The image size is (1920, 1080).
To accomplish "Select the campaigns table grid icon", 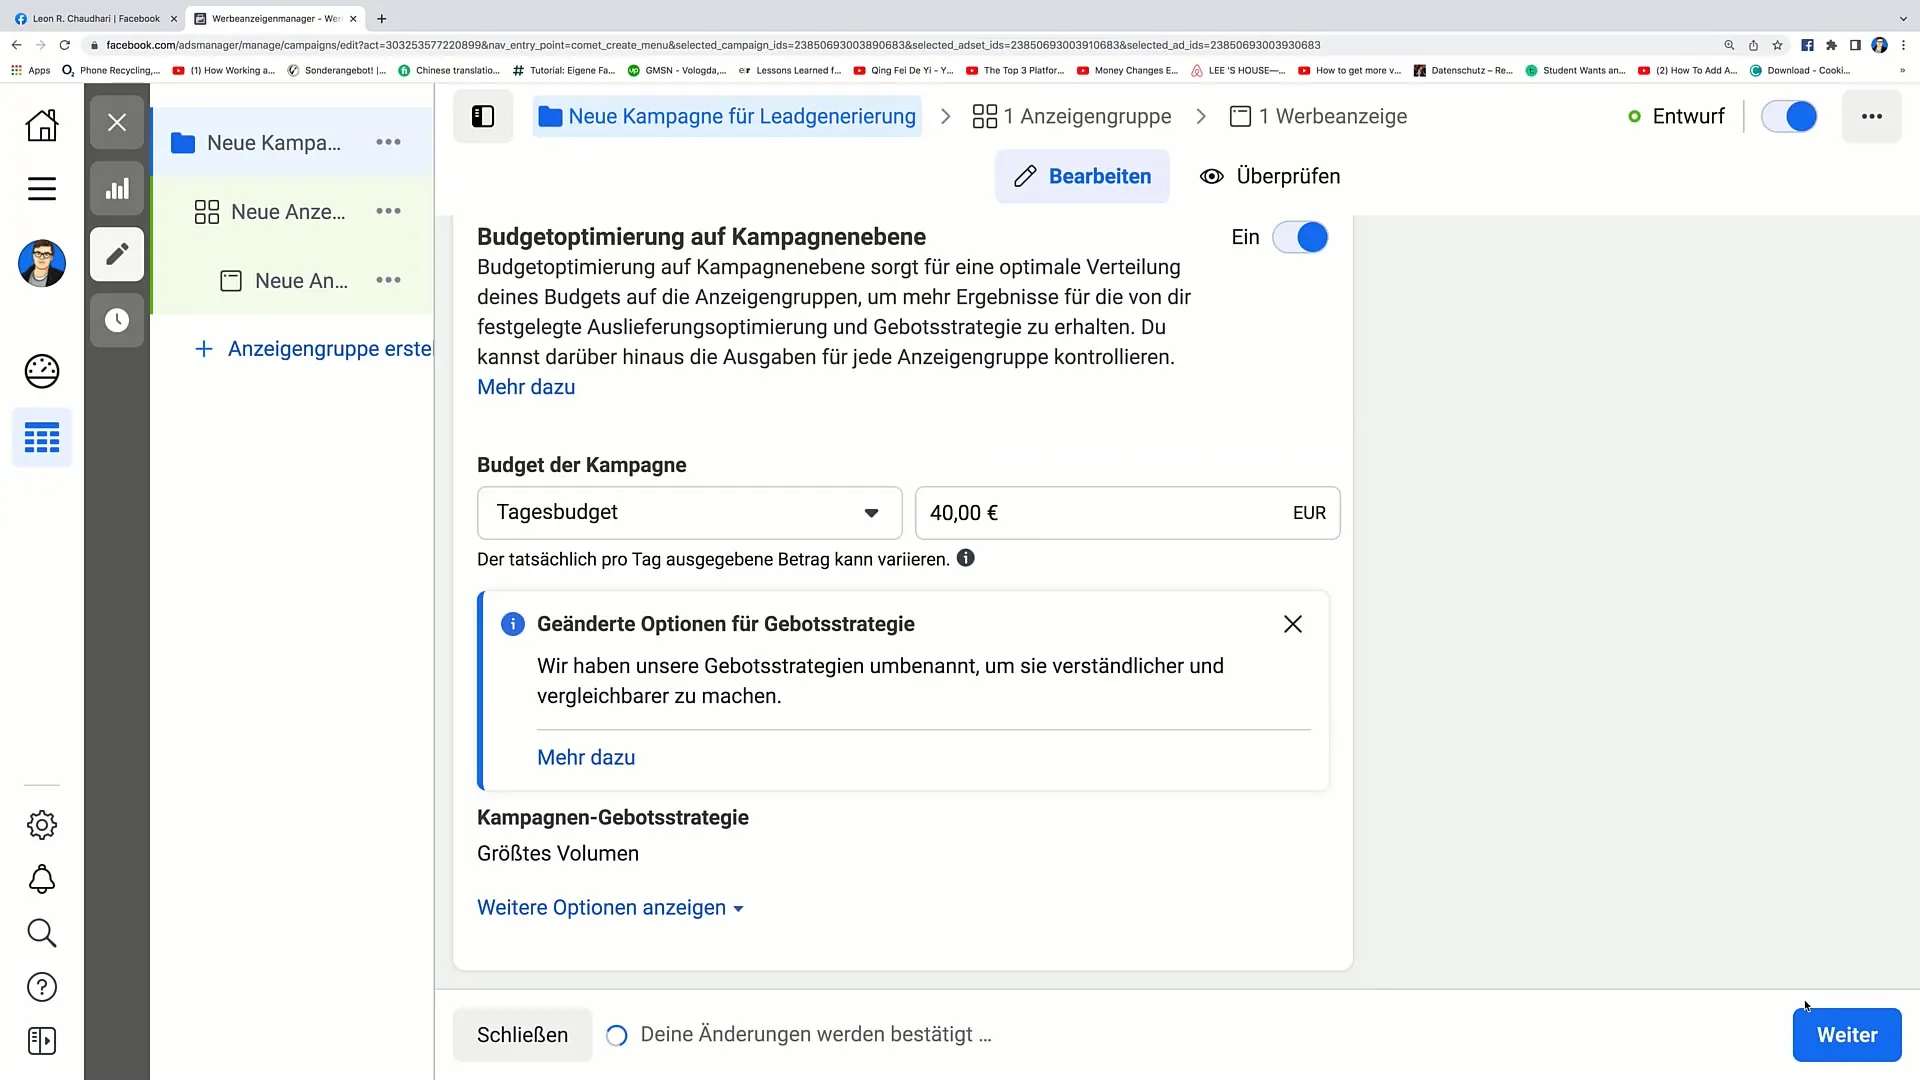I will coord(41,438).
